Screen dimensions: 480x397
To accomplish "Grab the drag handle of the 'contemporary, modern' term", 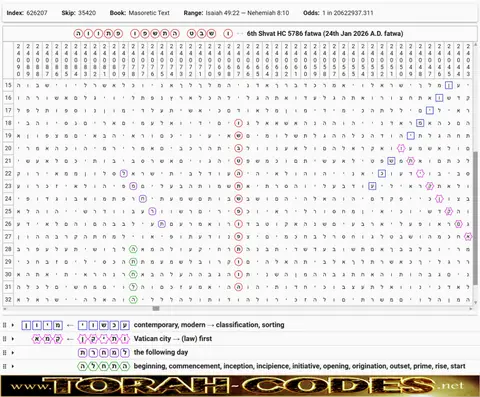I will click(x=4, y=325).
